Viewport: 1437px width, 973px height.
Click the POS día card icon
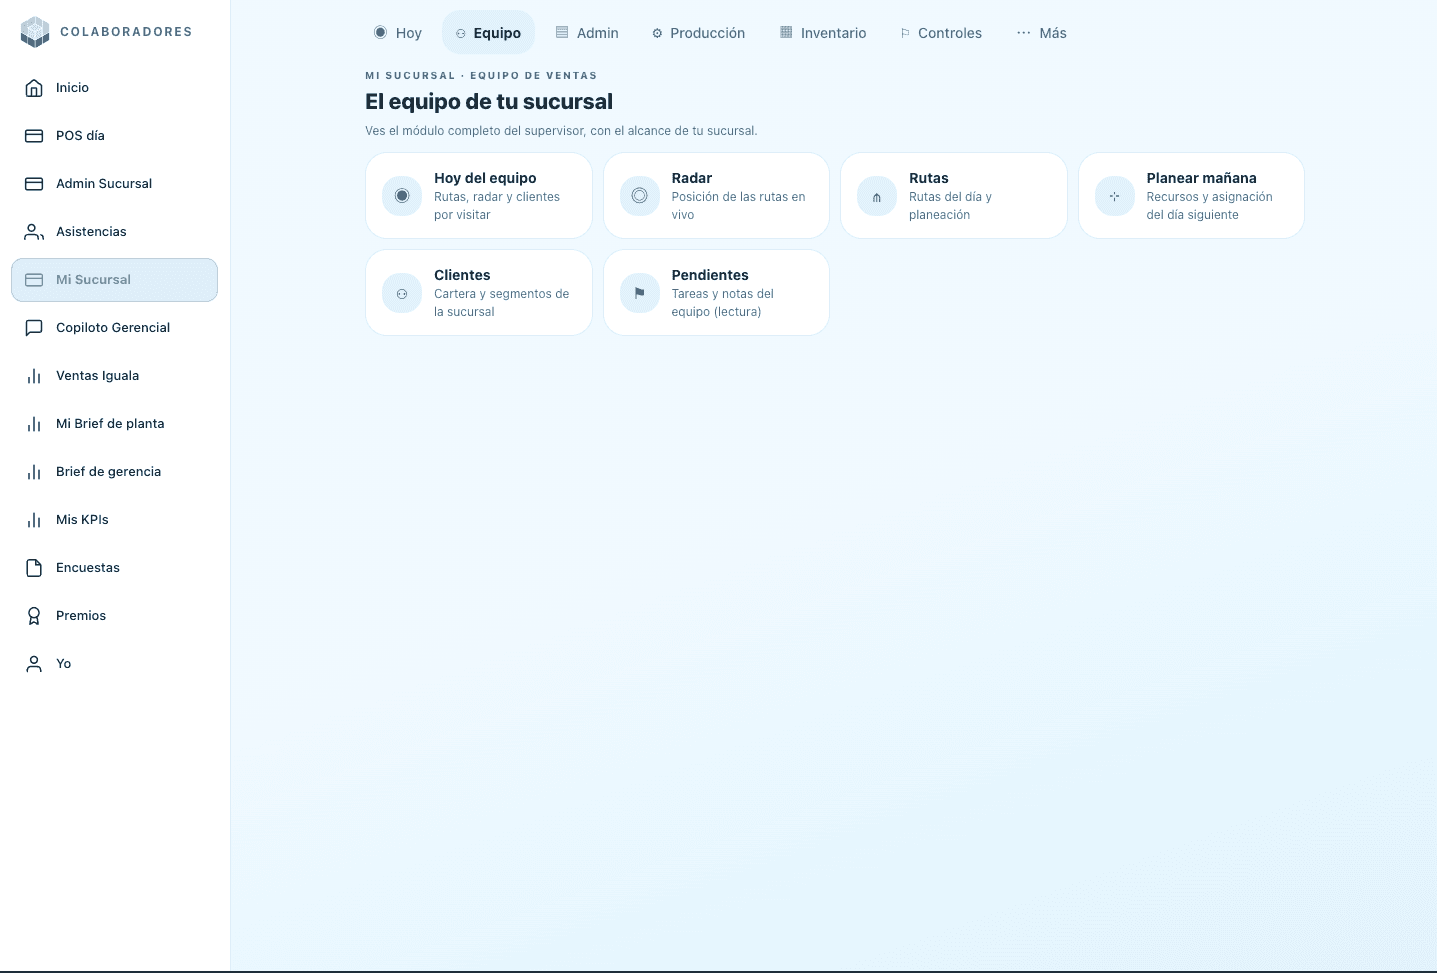[x=34, y=136]
